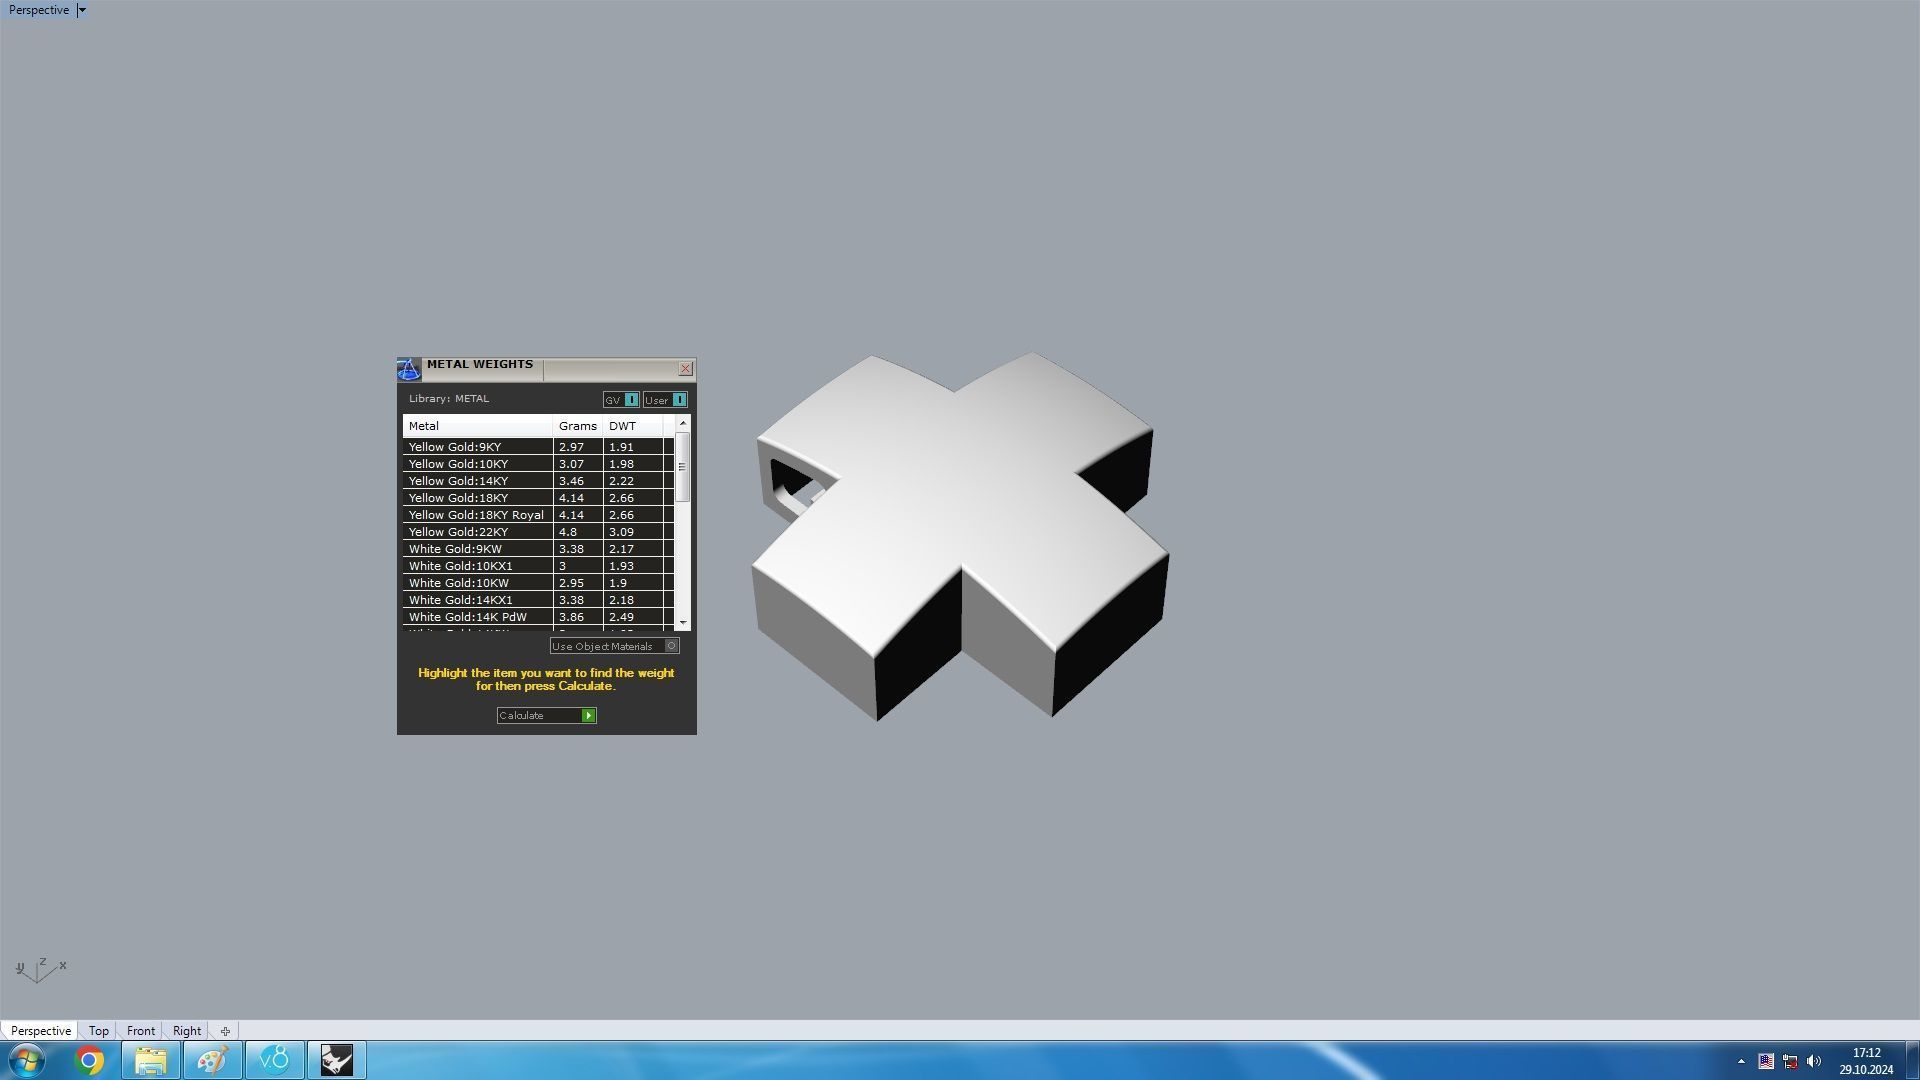Select the Yellow Gold:10KY row
Viewport: 1920px width, 1080px height.
click(538, 464)
